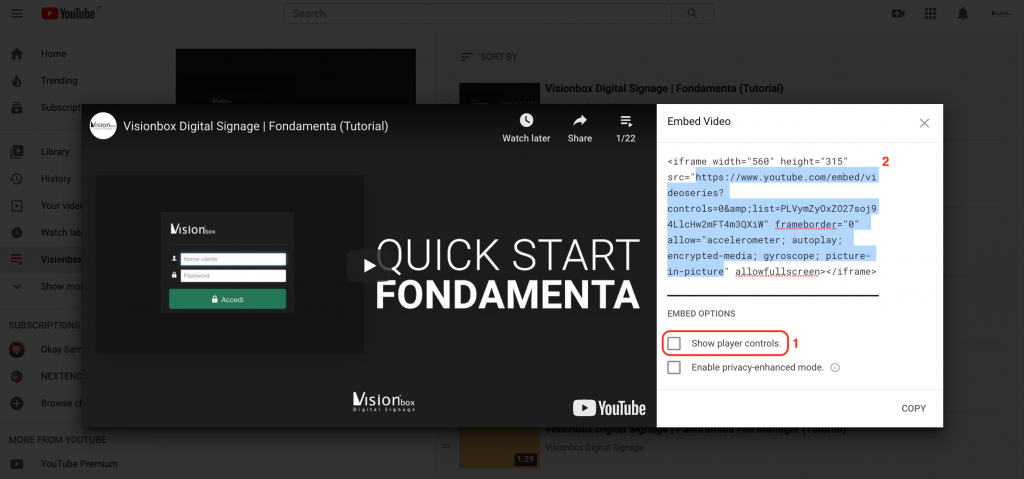Click the Watch later clock in sidebar
The height and width of the screenshot is (479, 1024).
(x=17, y=232)
